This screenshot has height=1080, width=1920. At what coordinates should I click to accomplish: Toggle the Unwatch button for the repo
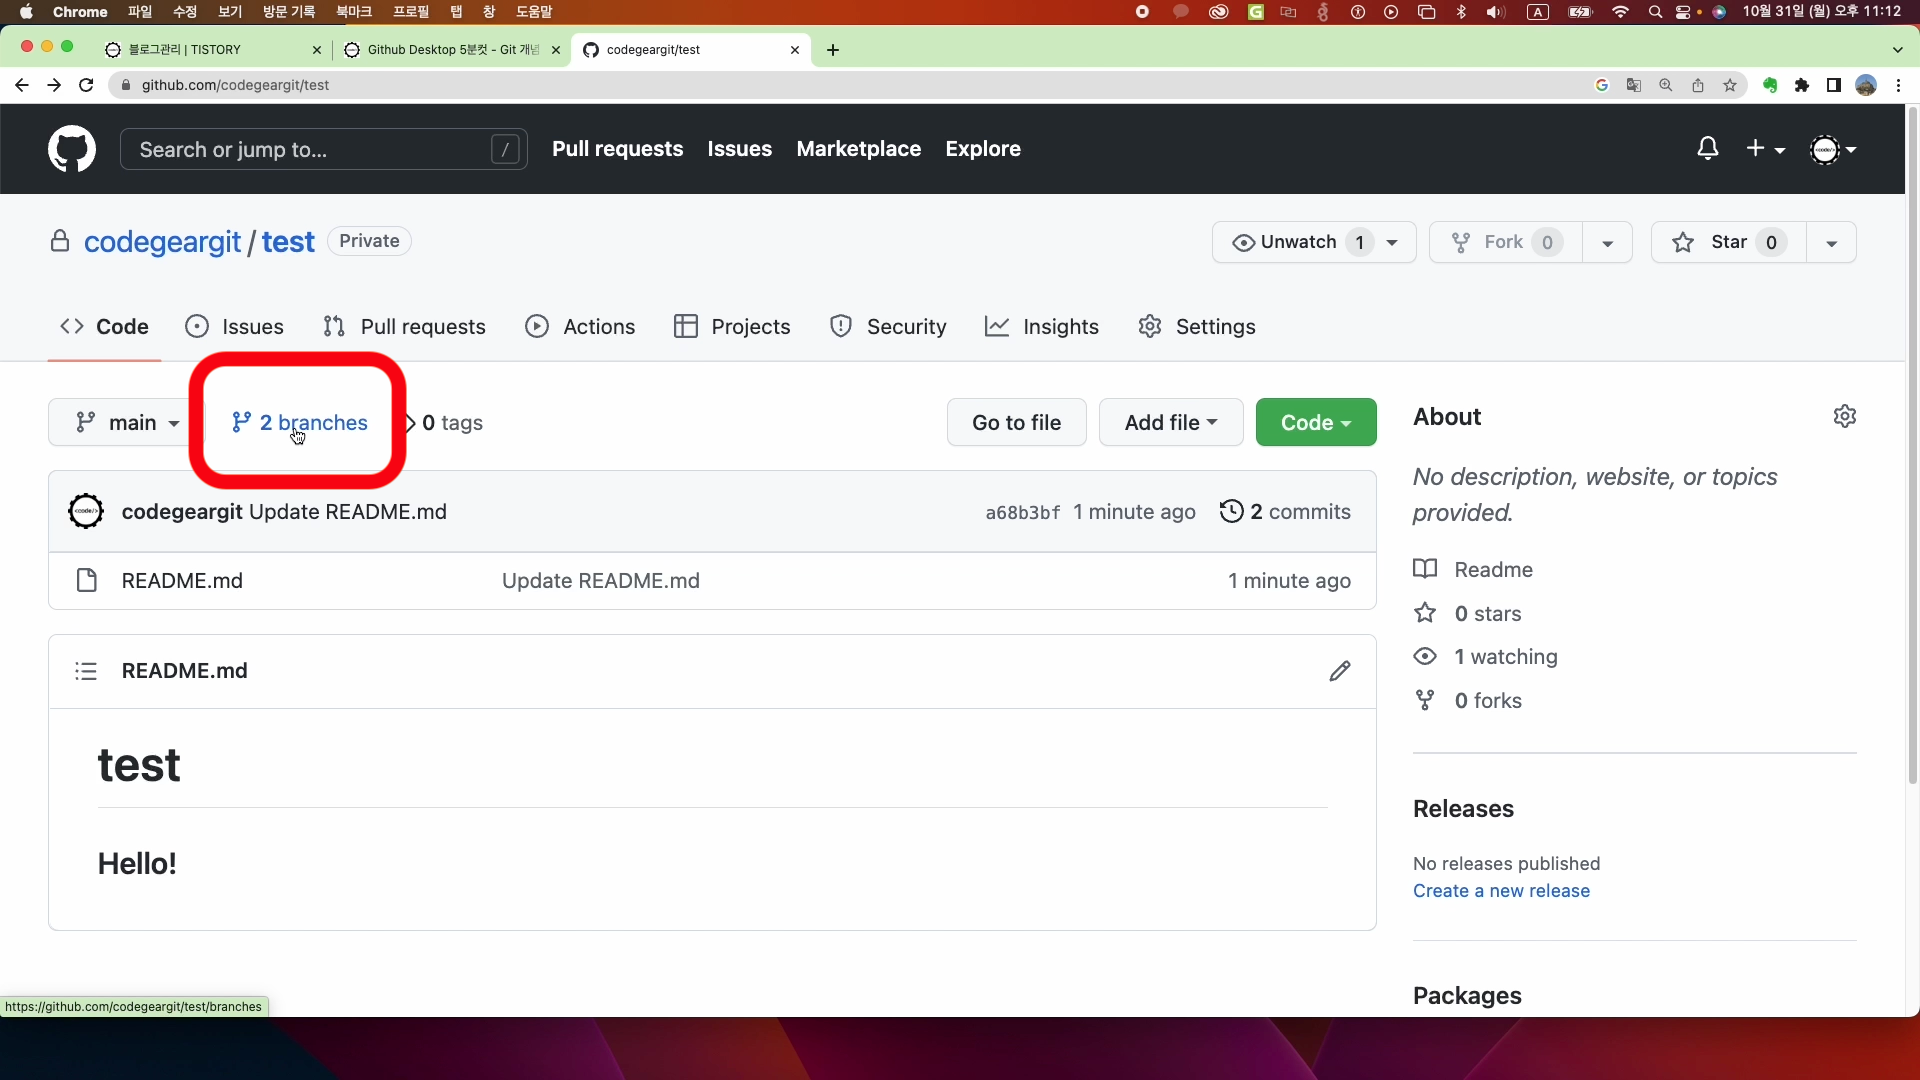click(1298, 242)
